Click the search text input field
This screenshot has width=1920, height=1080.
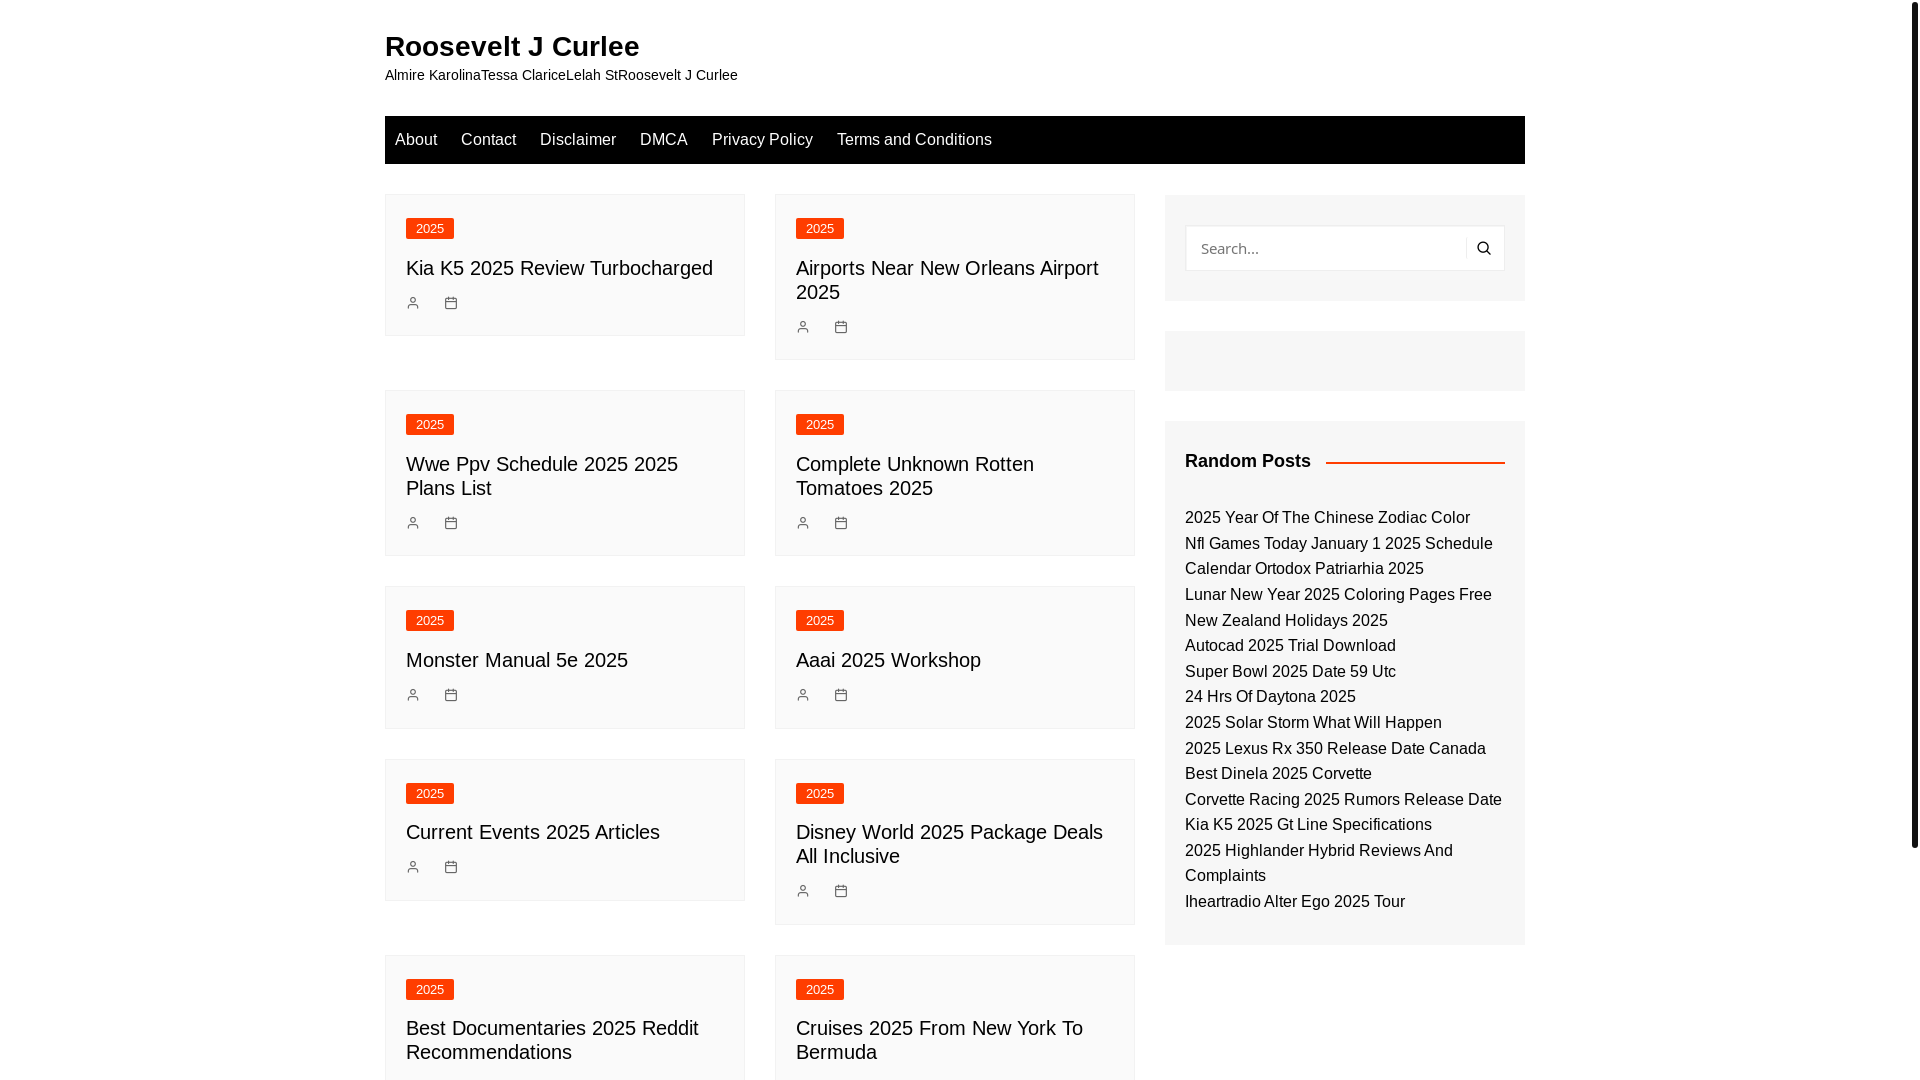point(1326,248)
